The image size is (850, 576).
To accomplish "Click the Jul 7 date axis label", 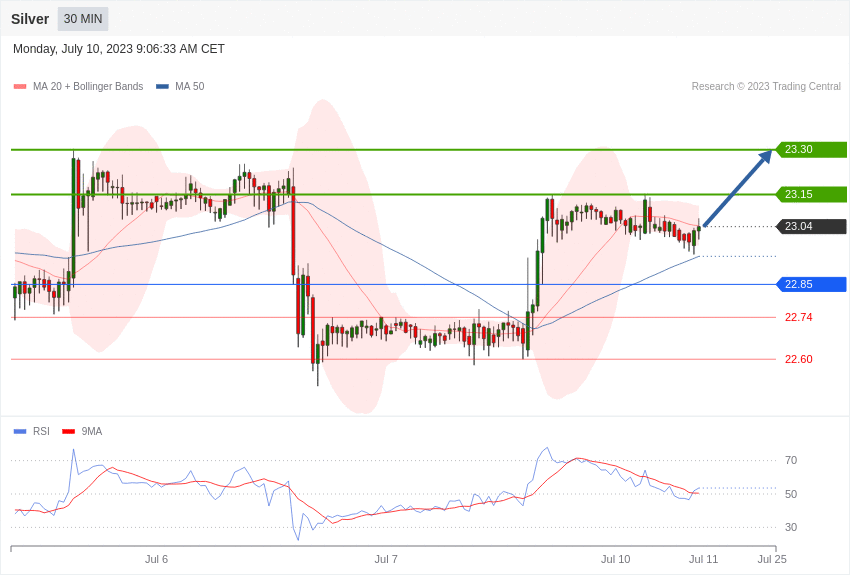I will (386, 559).
